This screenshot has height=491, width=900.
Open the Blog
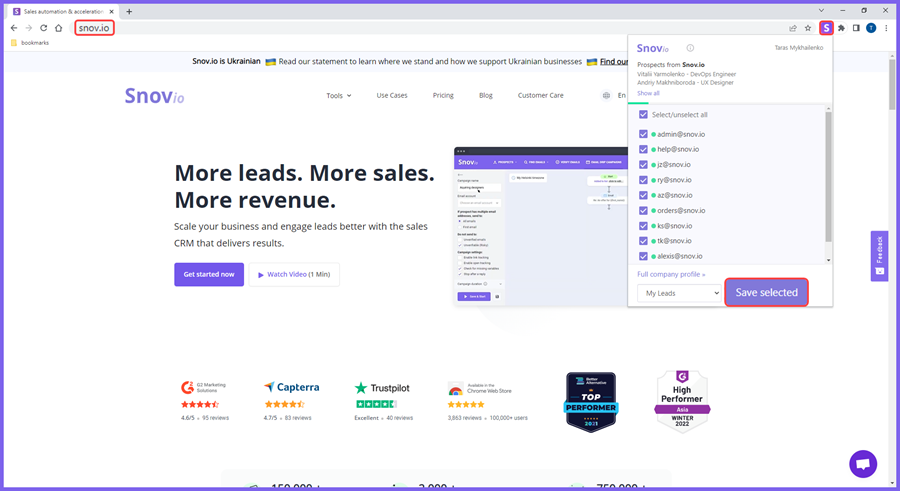point(486,95)
